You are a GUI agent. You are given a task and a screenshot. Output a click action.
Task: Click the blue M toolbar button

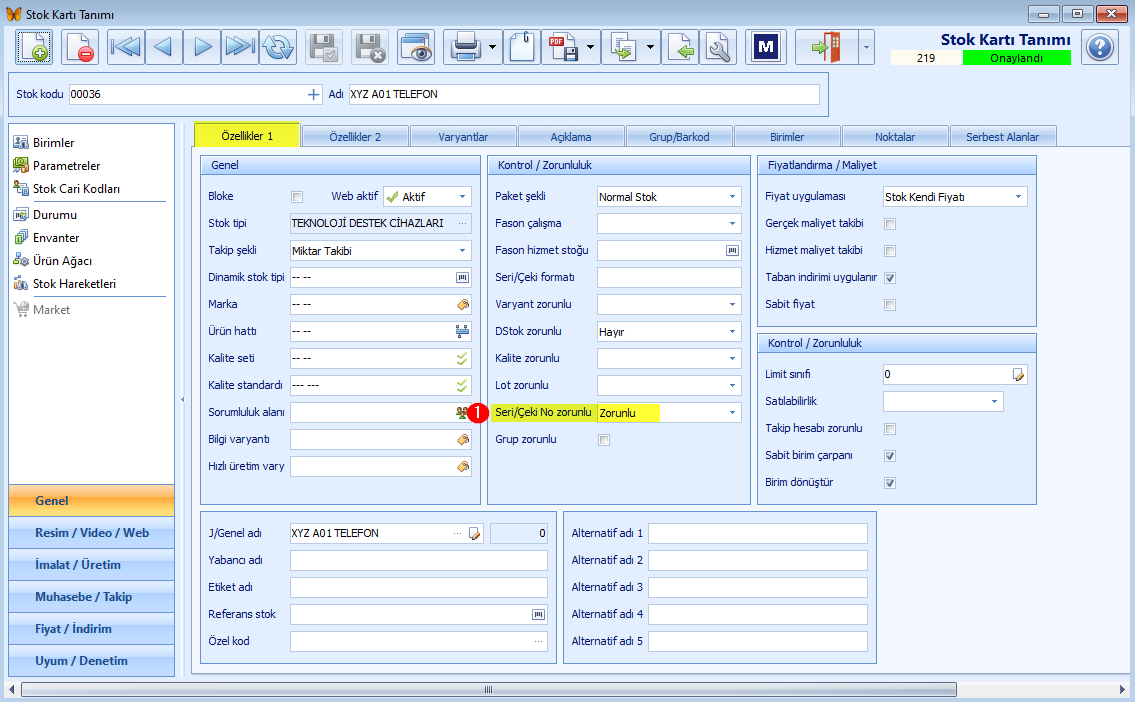[x=765, y=48]
